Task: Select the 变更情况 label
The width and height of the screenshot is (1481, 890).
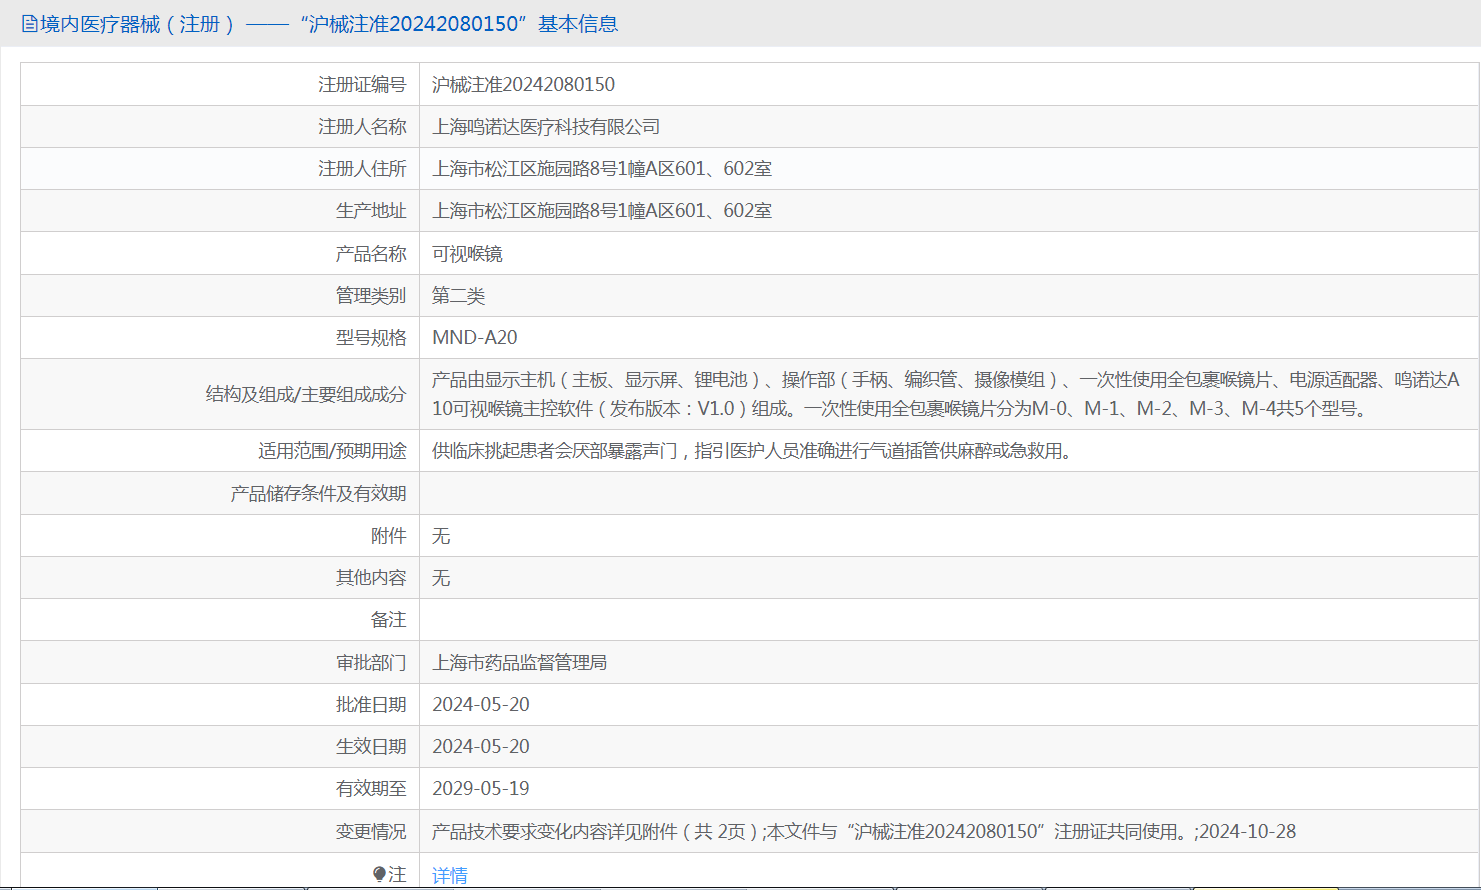Action: [371, 832]
